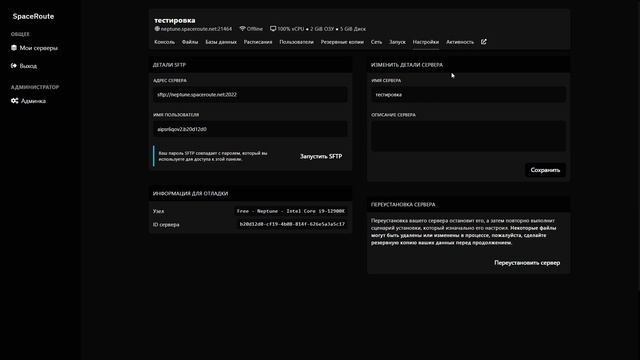Open the Базы данных tab

[x=221, y=42]
